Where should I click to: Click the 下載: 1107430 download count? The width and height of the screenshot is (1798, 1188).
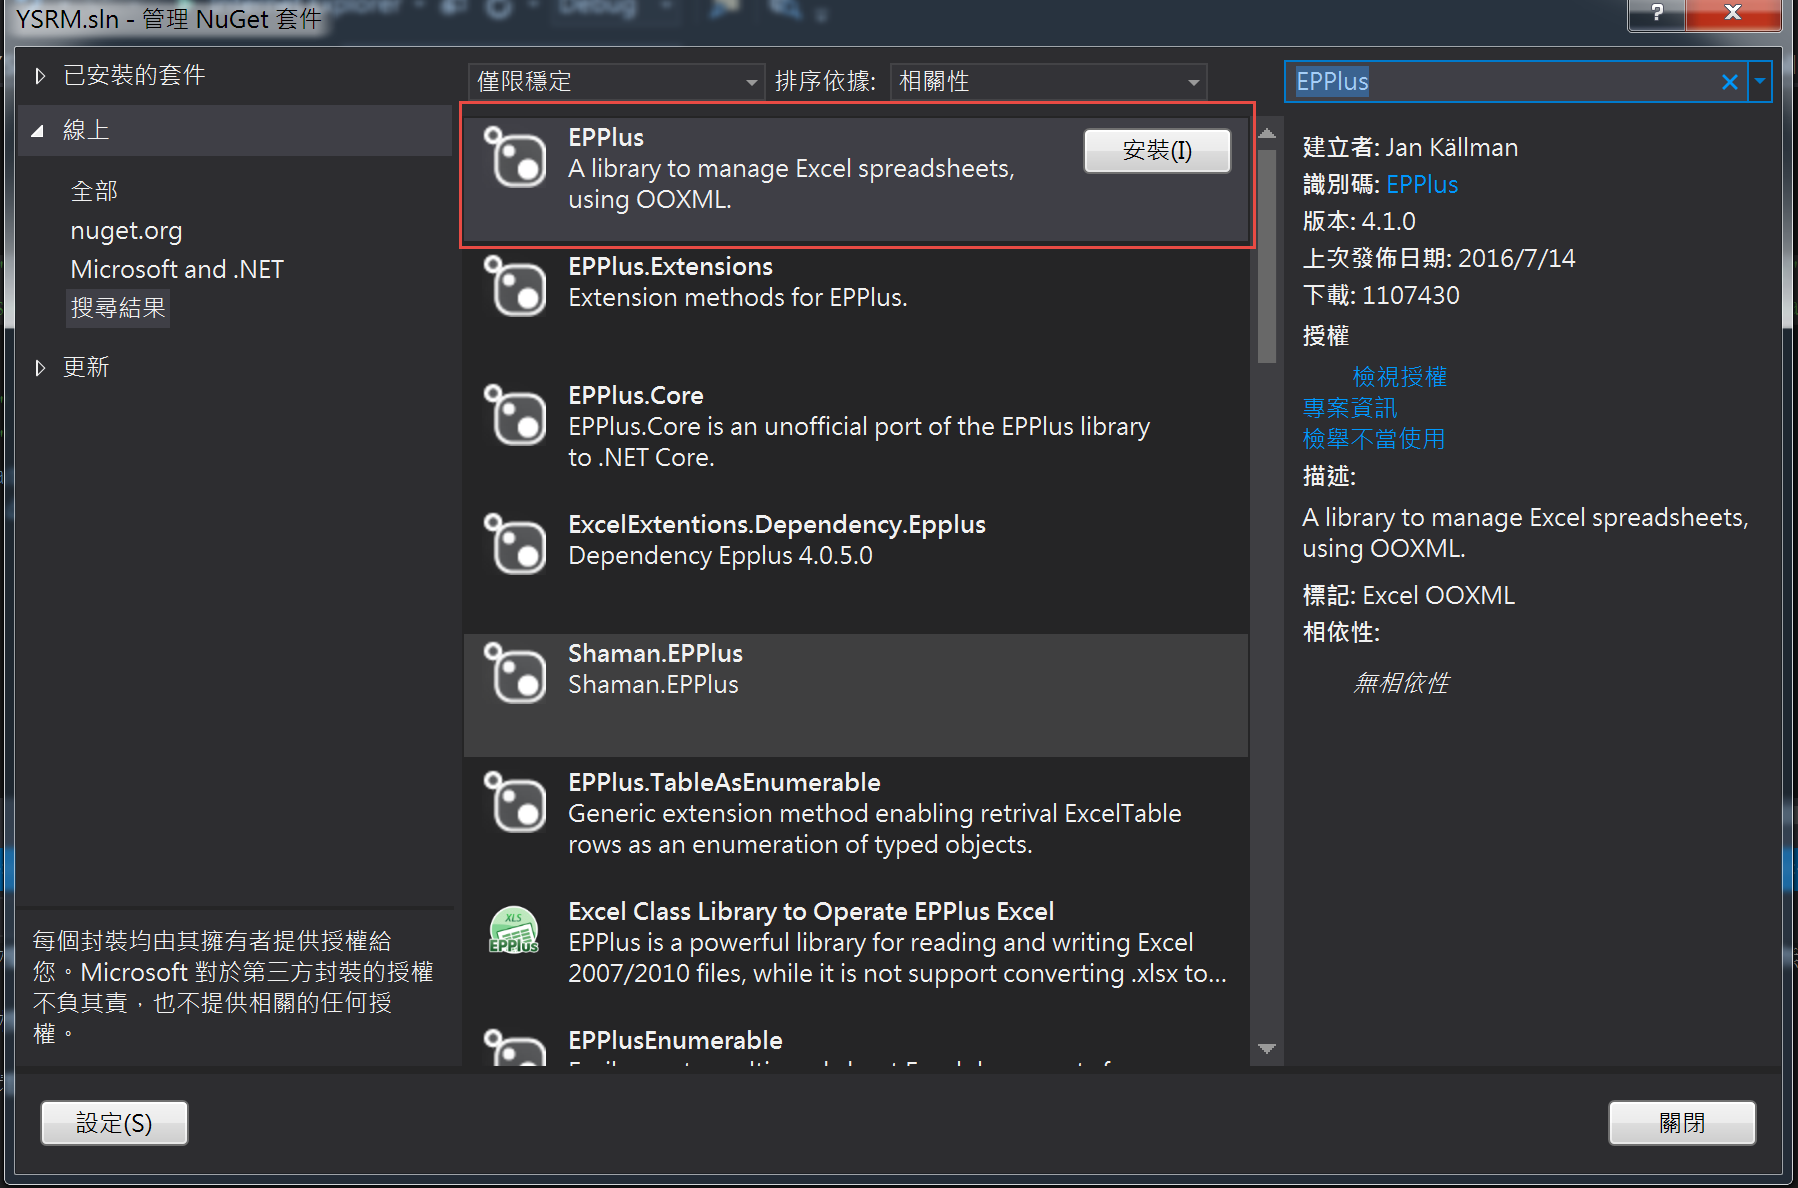coord(1381,296)
